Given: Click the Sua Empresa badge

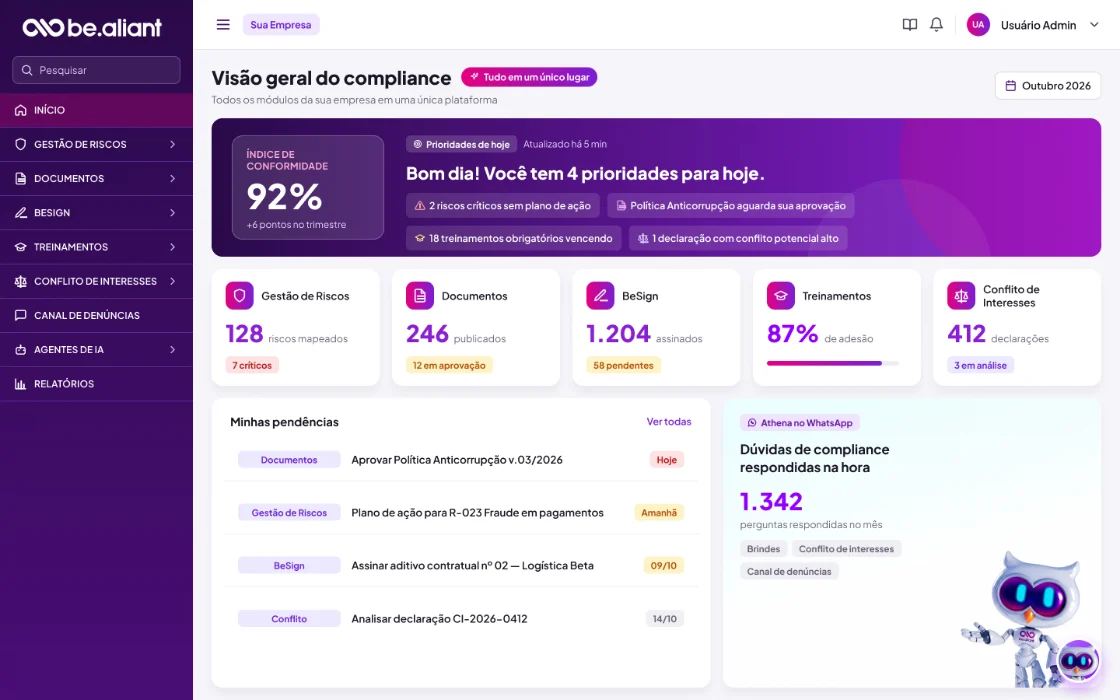Looking at the screenshot, I should [281, 25].
